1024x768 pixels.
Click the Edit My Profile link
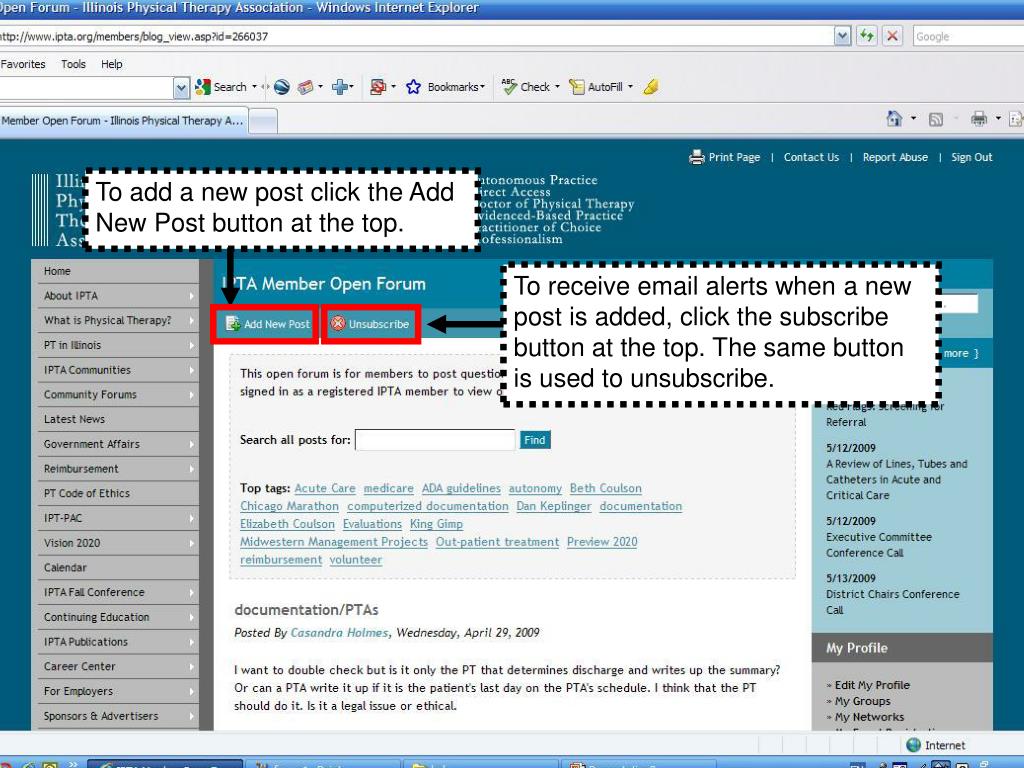pos(872,685)
